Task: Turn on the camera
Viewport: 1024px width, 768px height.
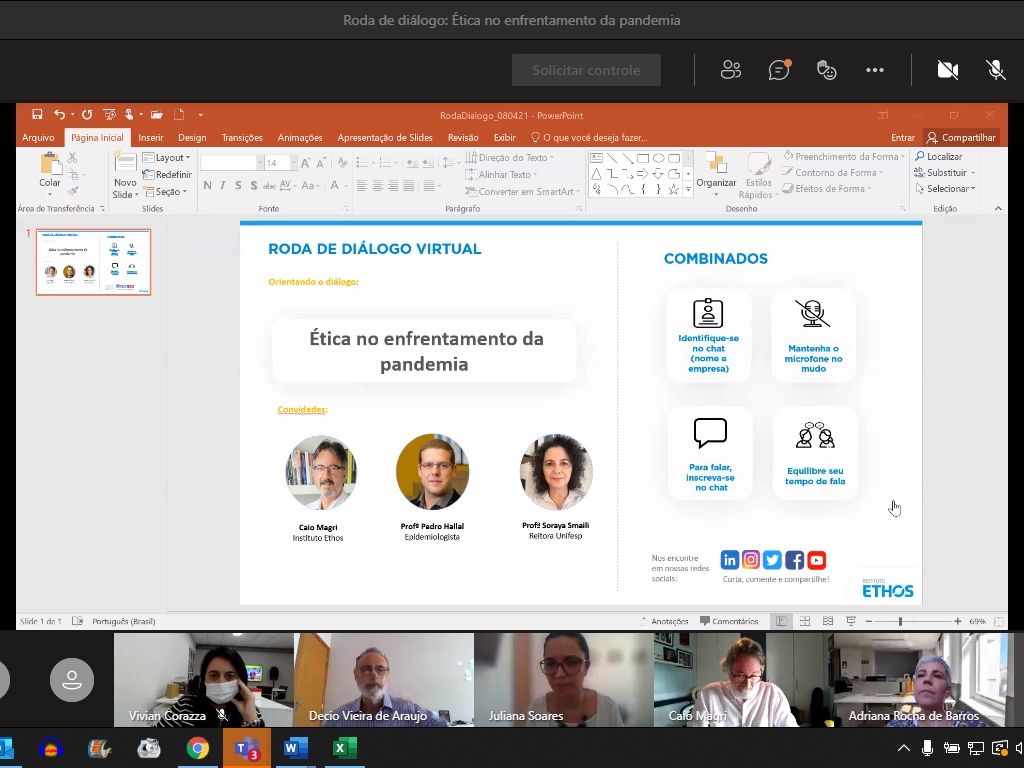Action: point(947,70)
